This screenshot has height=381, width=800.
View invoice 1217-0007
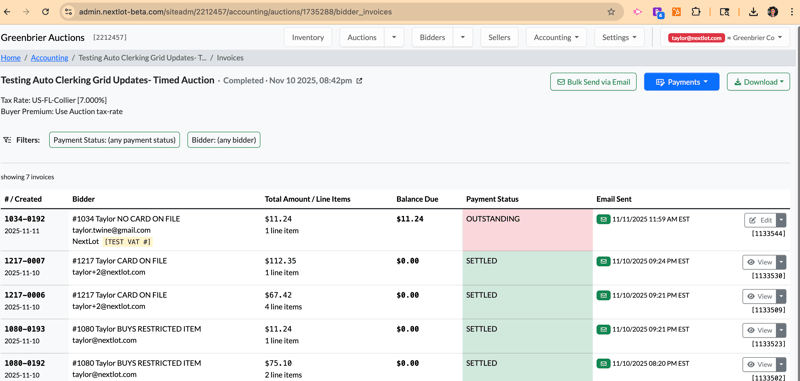(x=759, y=262)
